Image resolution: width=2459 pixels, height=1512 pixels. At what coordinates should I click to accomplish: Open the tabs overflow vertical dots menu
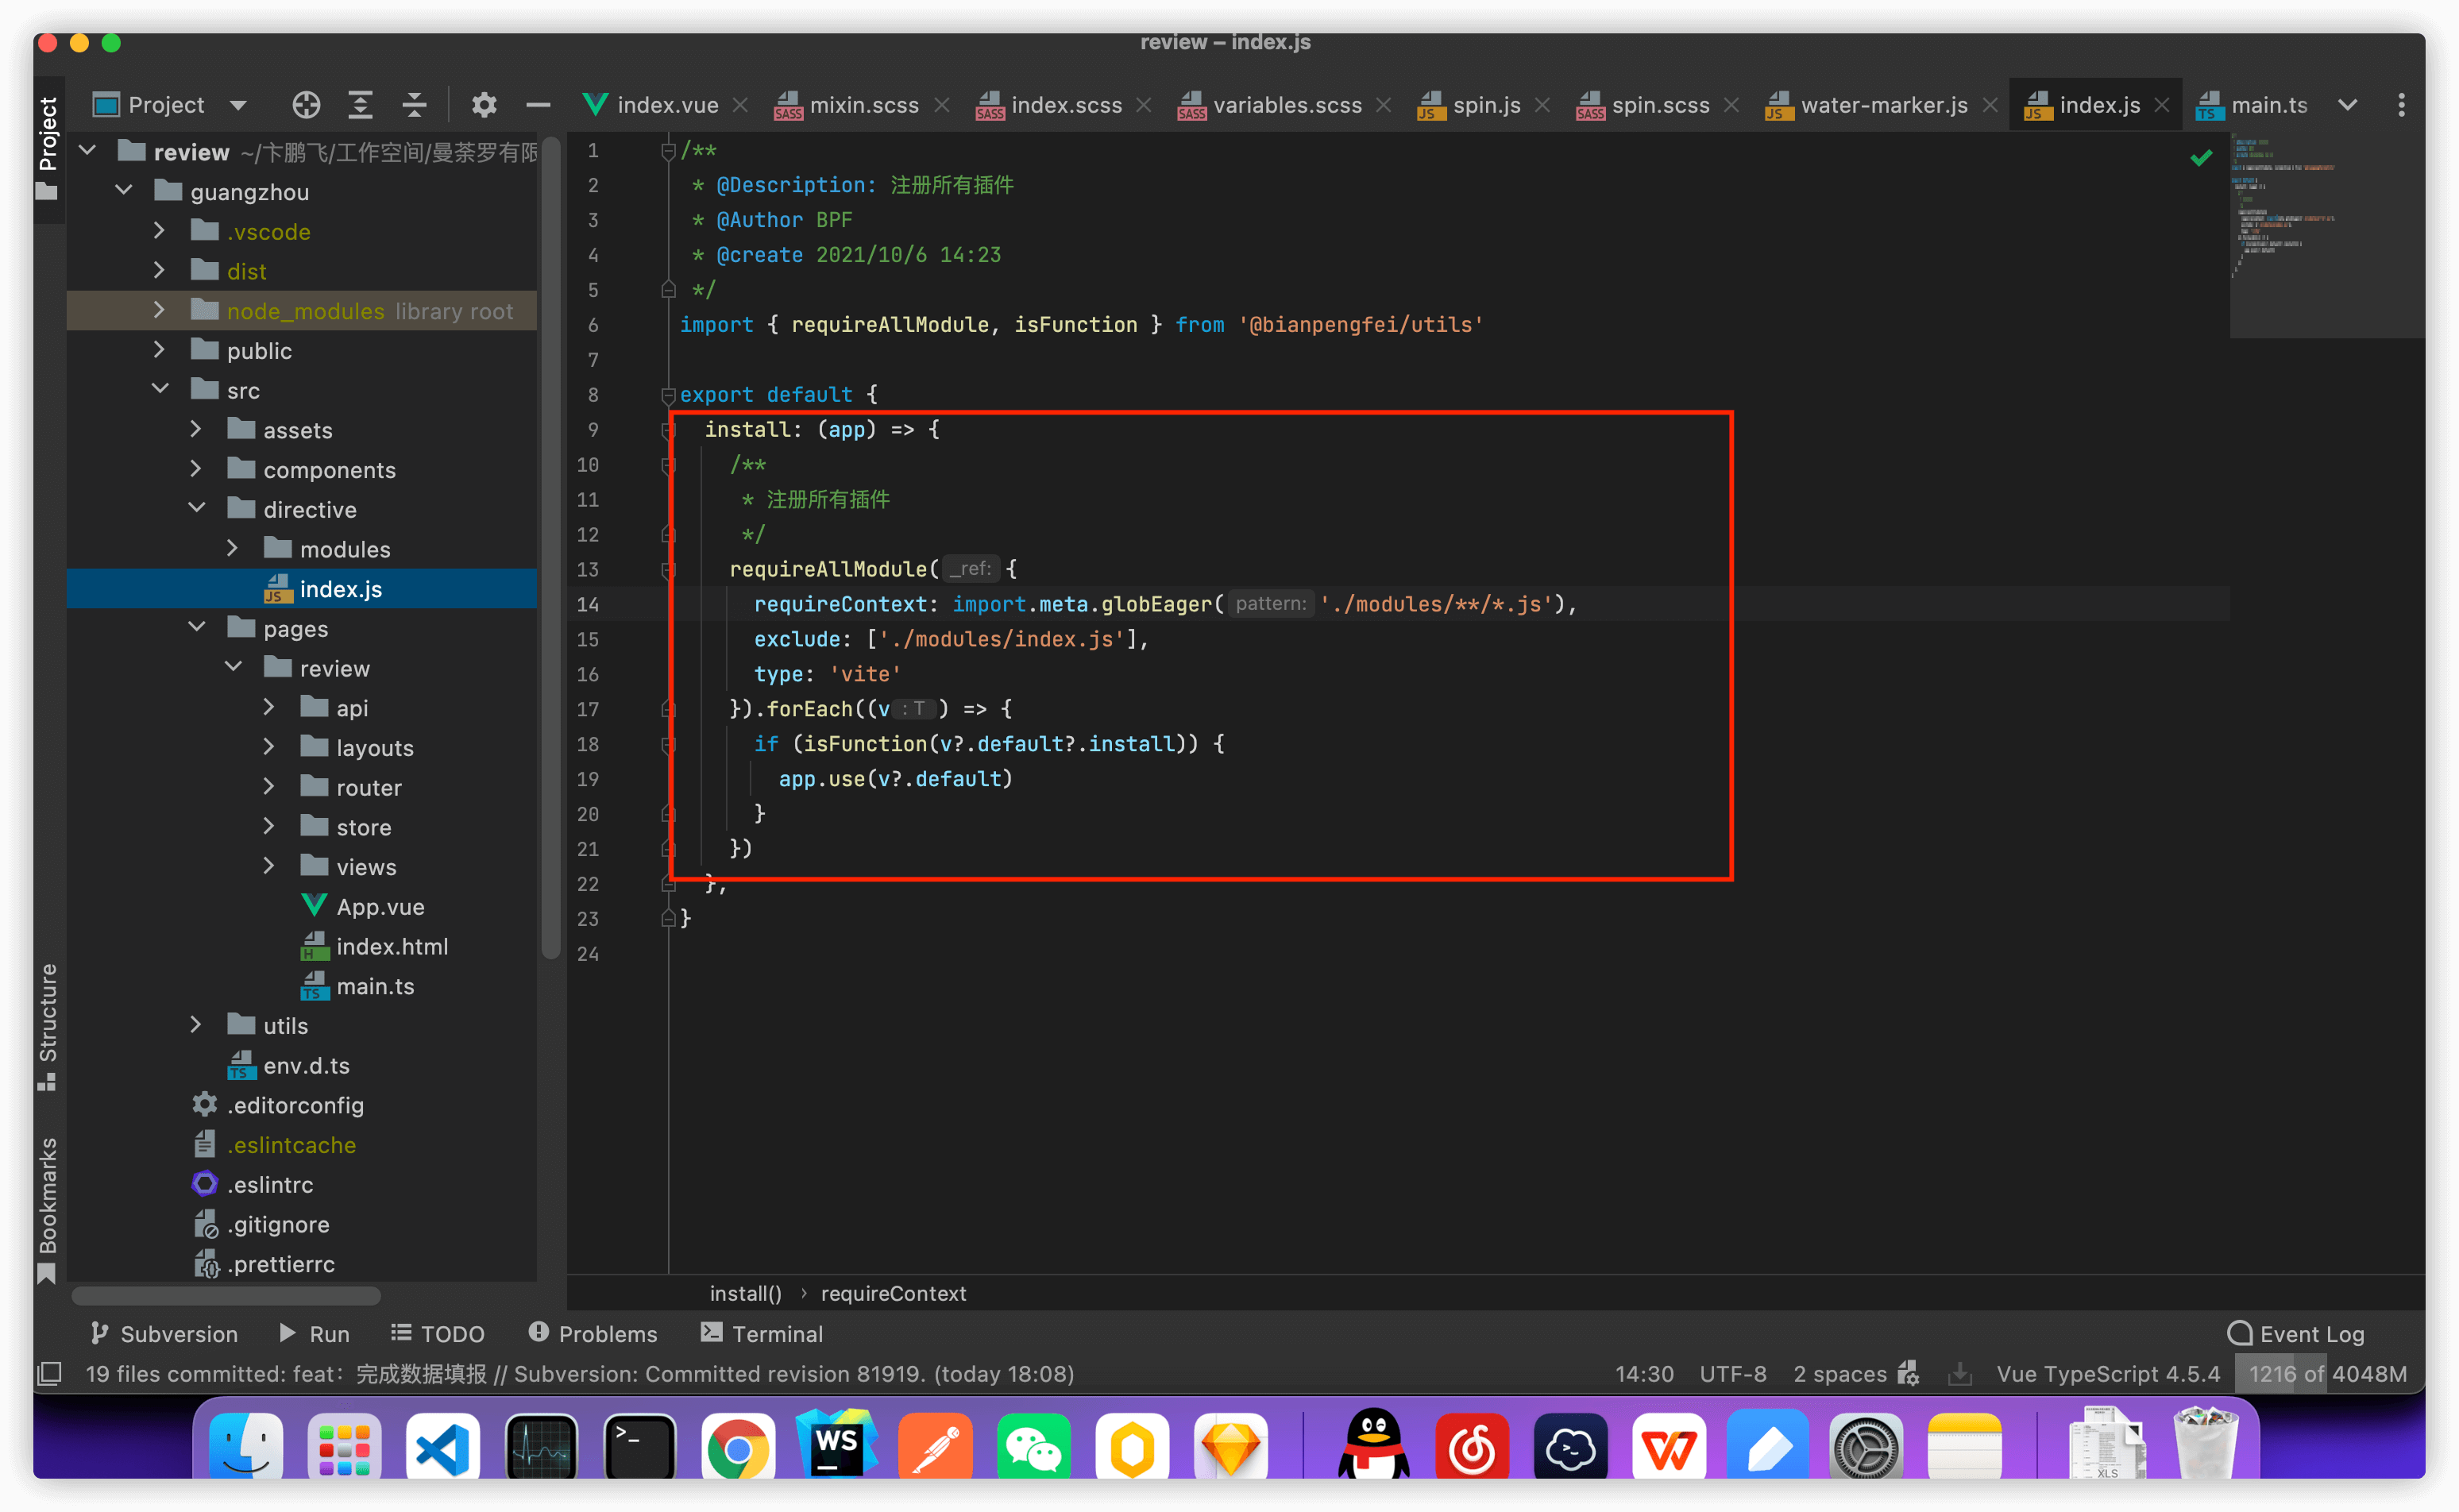2401,105
